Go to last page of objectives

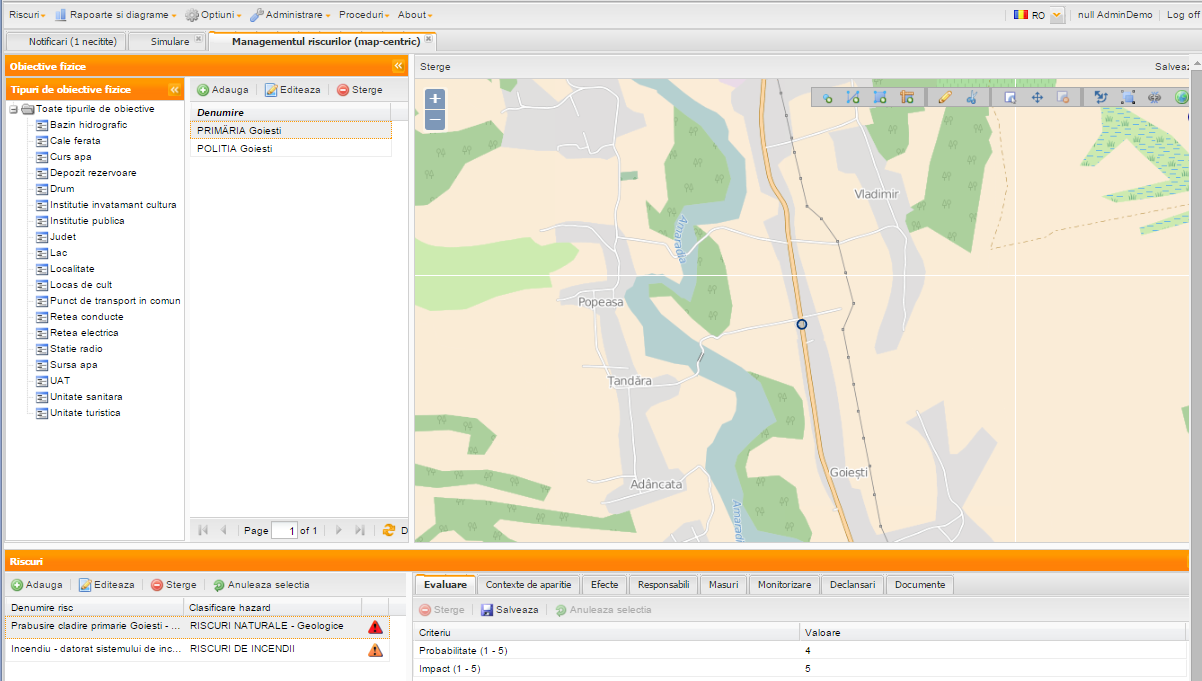(360, 530)
